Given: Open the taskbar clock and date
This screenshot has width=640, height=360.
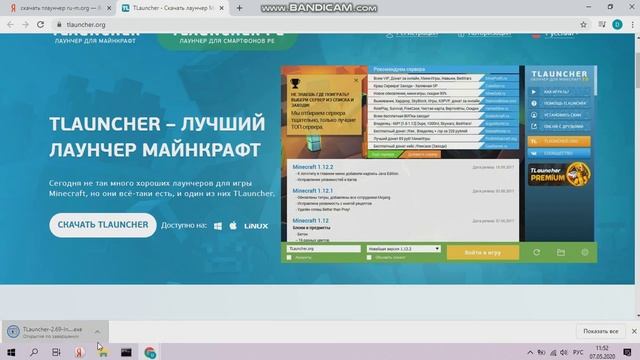Looking at the screenshot, I should click(602, 352).
